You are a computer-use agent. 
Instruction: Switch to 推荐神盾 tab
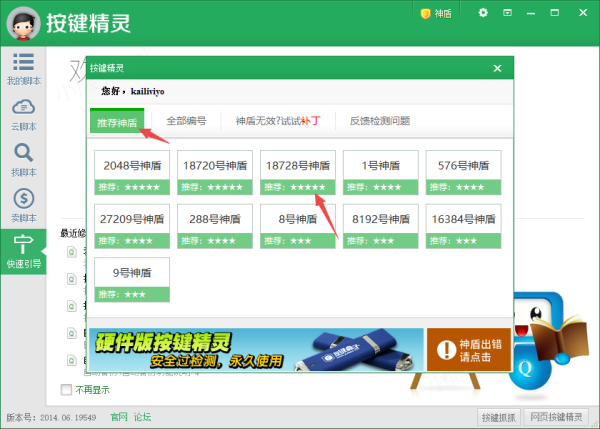coord(117,122)
